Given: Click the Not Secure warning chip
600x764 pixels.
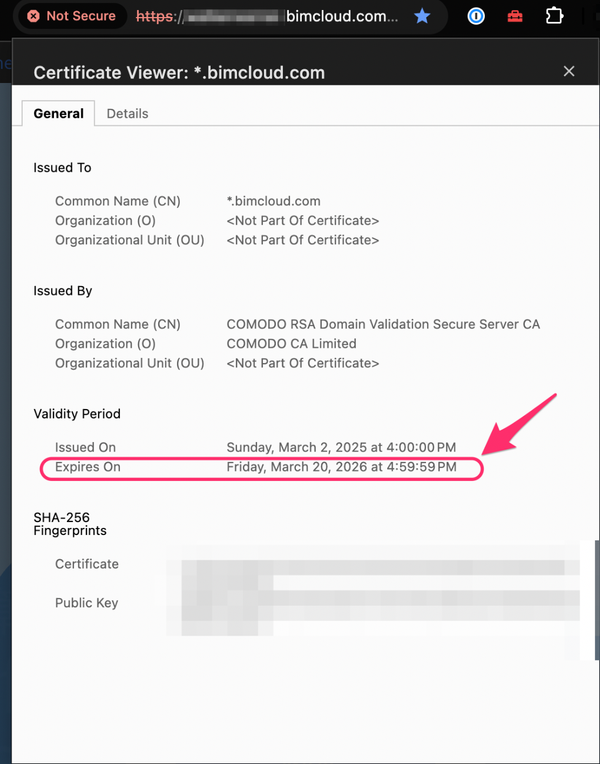Looking at the screenshot, I should pyautogui.click(x=72, y=16).
